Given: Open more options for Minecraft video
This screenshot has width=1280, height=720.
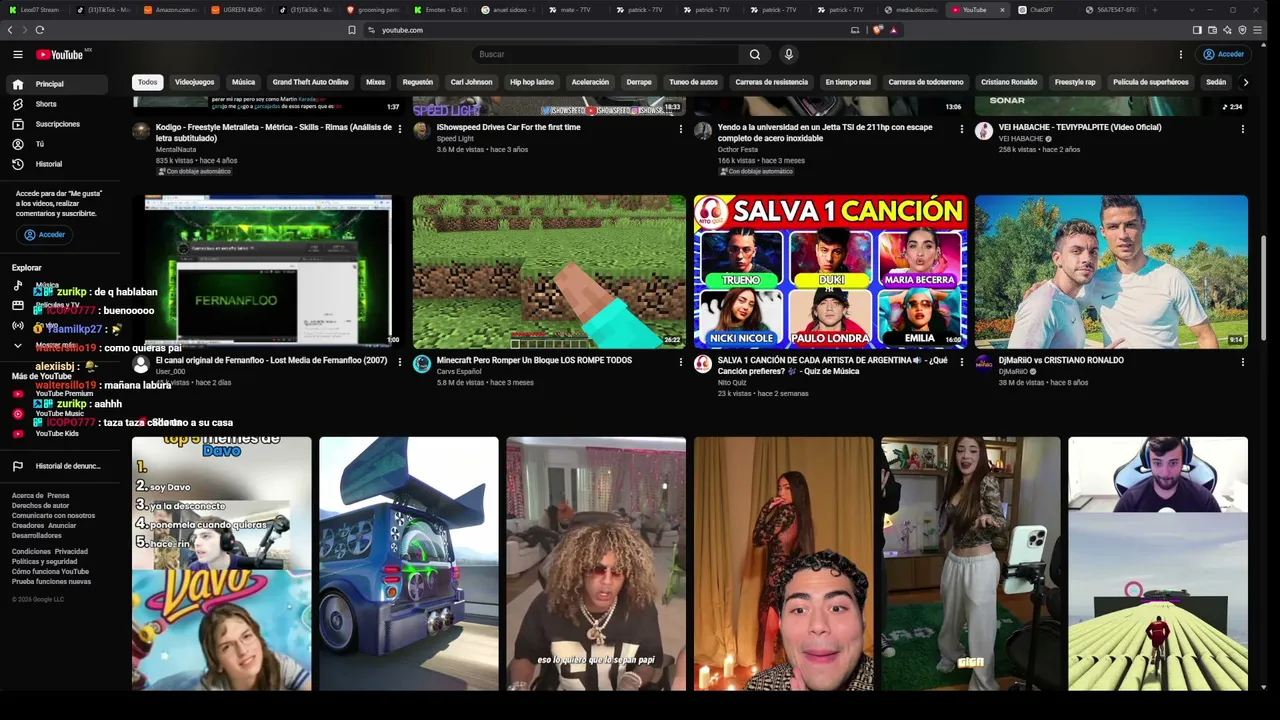Looking at the screenshot, I should click(681, 362).
